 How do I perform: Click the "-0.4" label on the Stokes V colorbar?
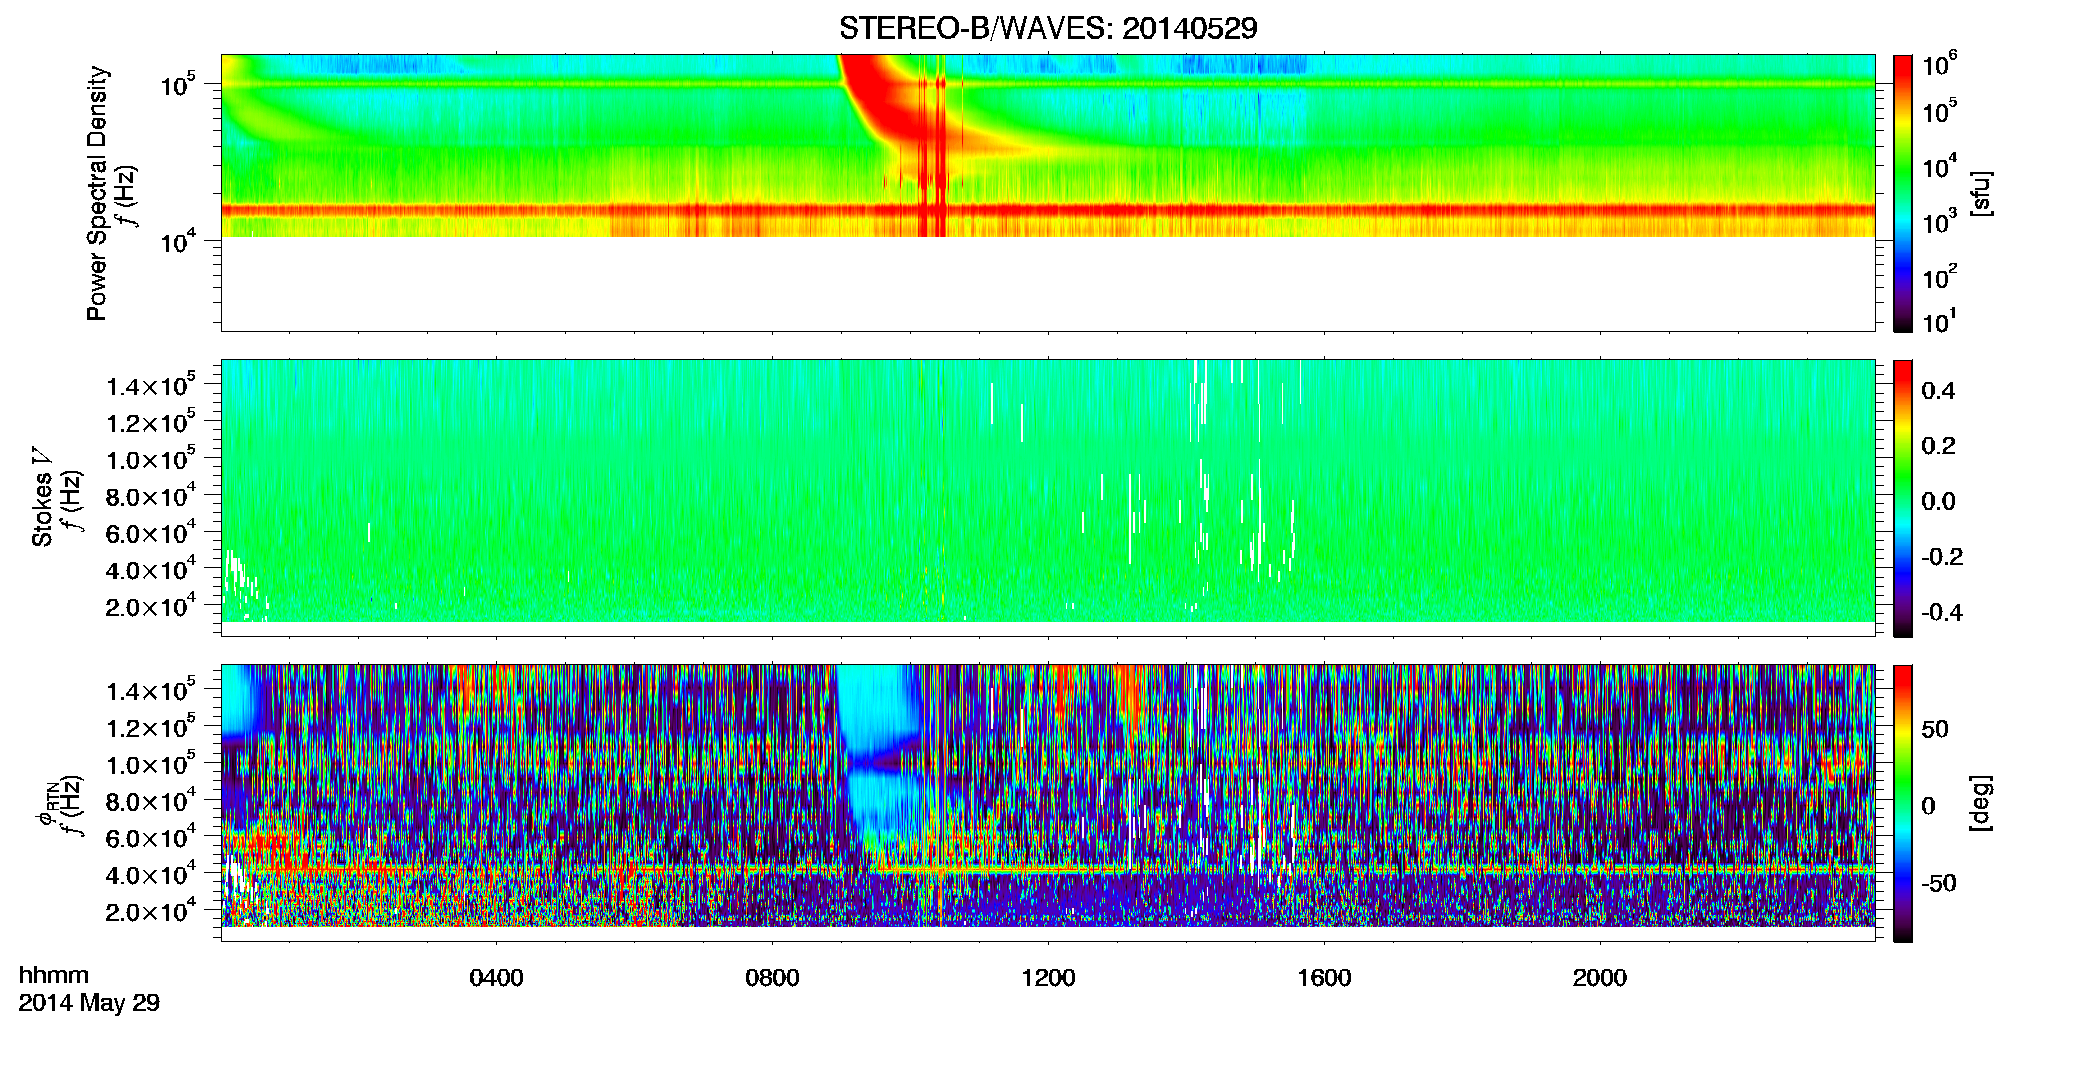click(1942, 613)
